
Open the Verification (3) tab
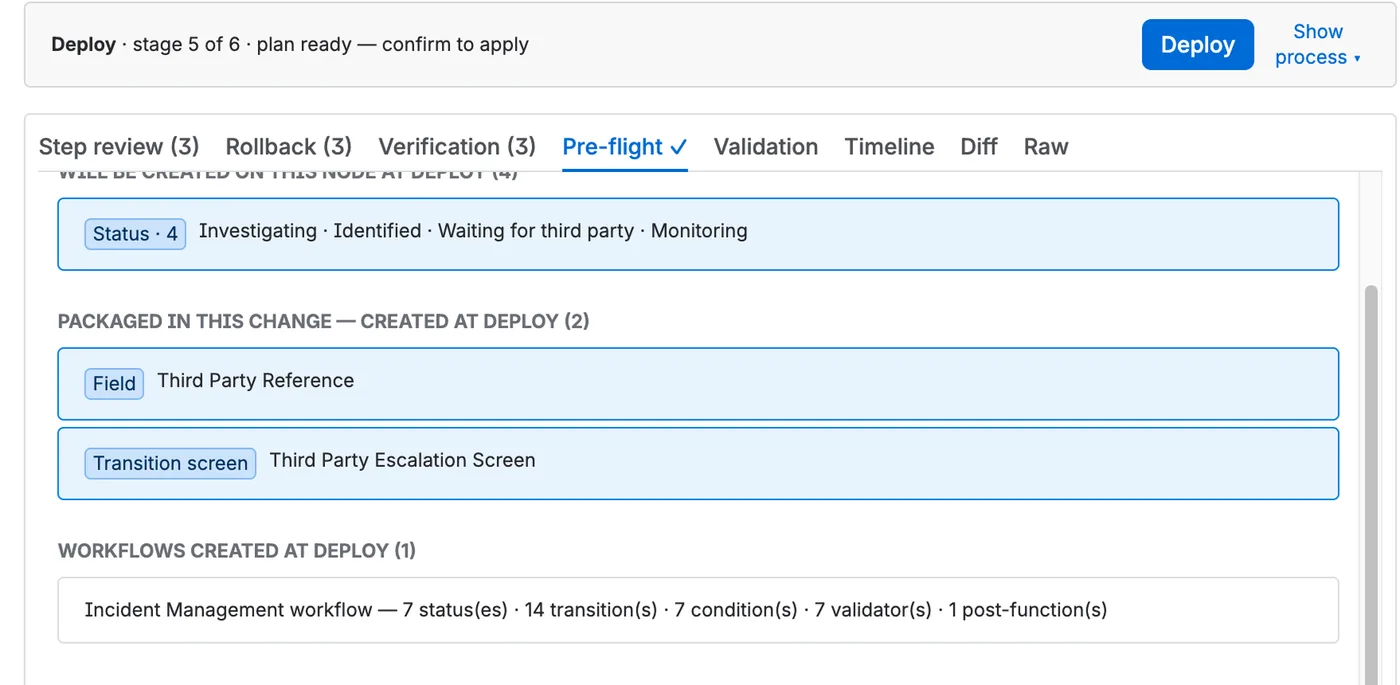coord(457,147)
